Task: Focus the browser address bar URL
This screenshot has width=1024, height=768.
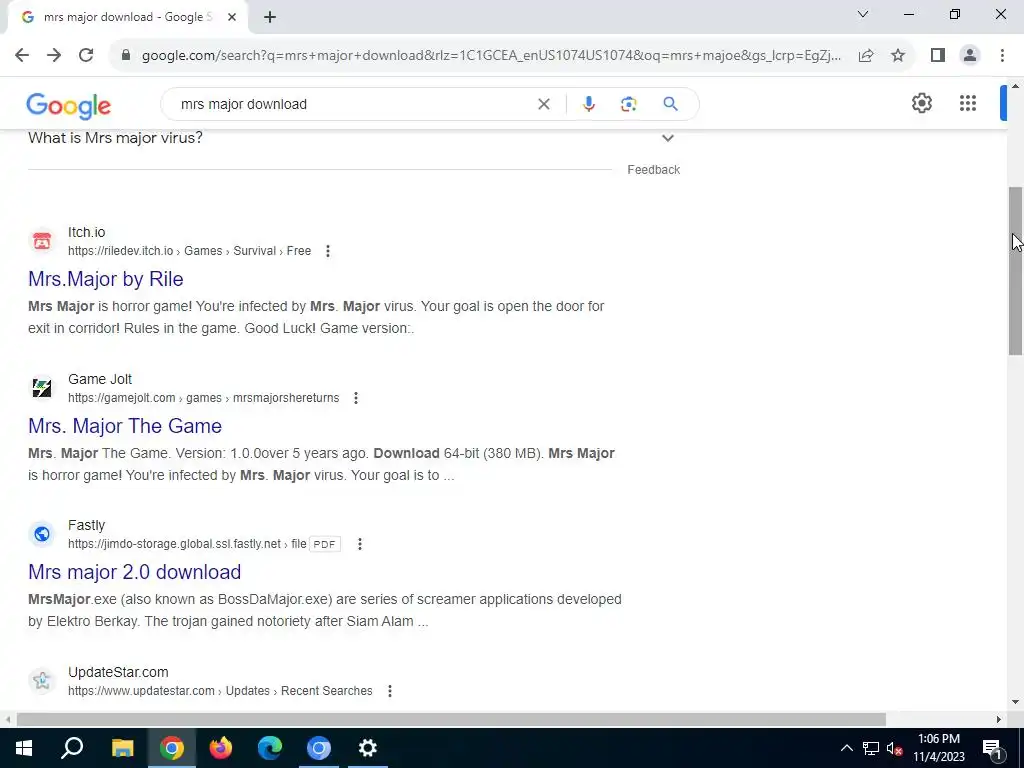Action: [491, 56]
